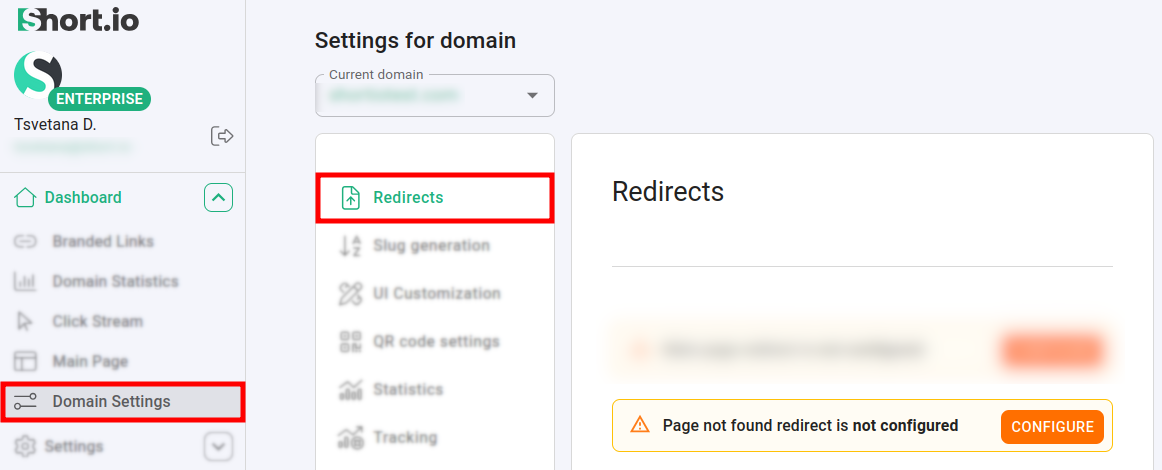
Task: Click the Click Stream cursor icon
Action: click(25, 322)
